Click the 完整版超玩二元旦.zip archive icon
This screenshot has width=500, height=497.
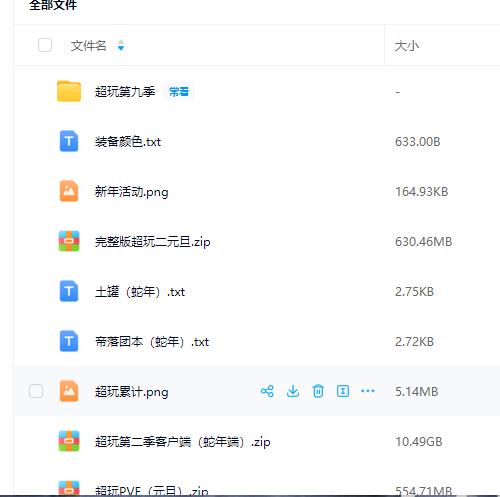point(69,241)
